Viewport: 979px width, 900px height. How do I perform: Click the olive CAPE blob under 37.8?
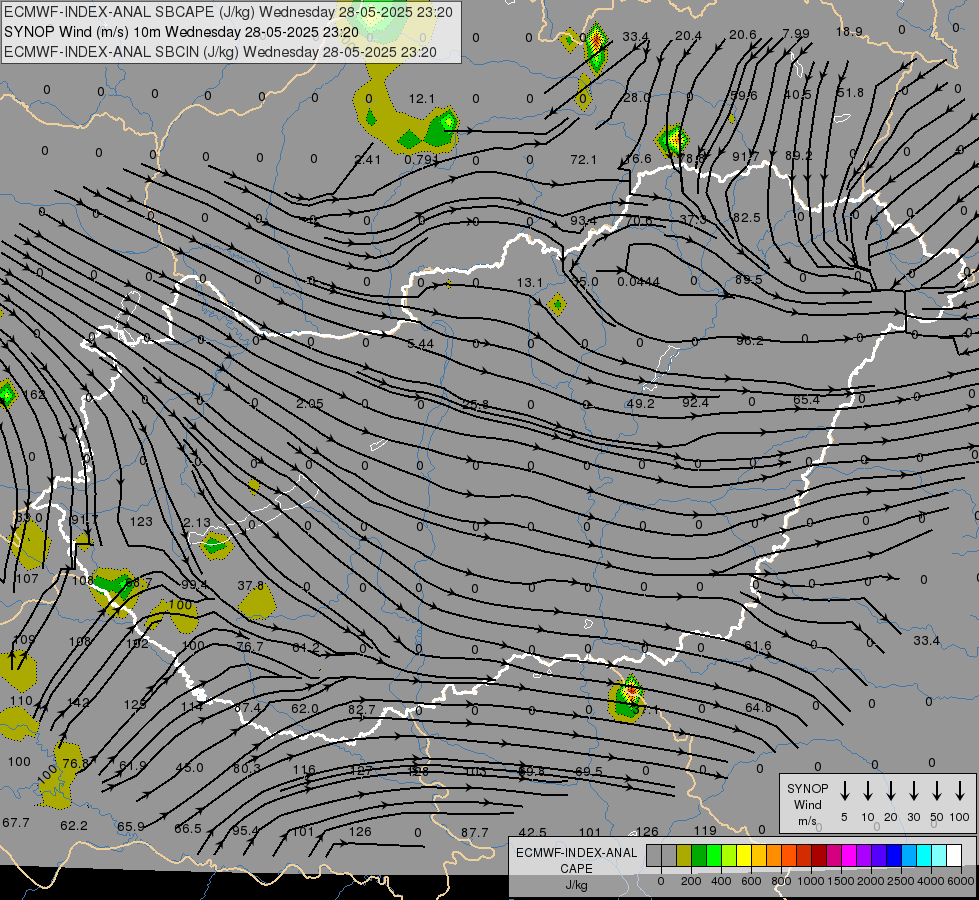pyautogui.click(x=257, y=603)
